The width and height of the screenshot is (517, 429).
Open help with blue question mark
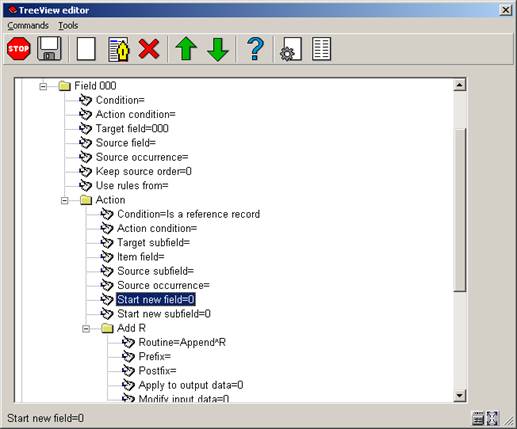click(256, 49)
